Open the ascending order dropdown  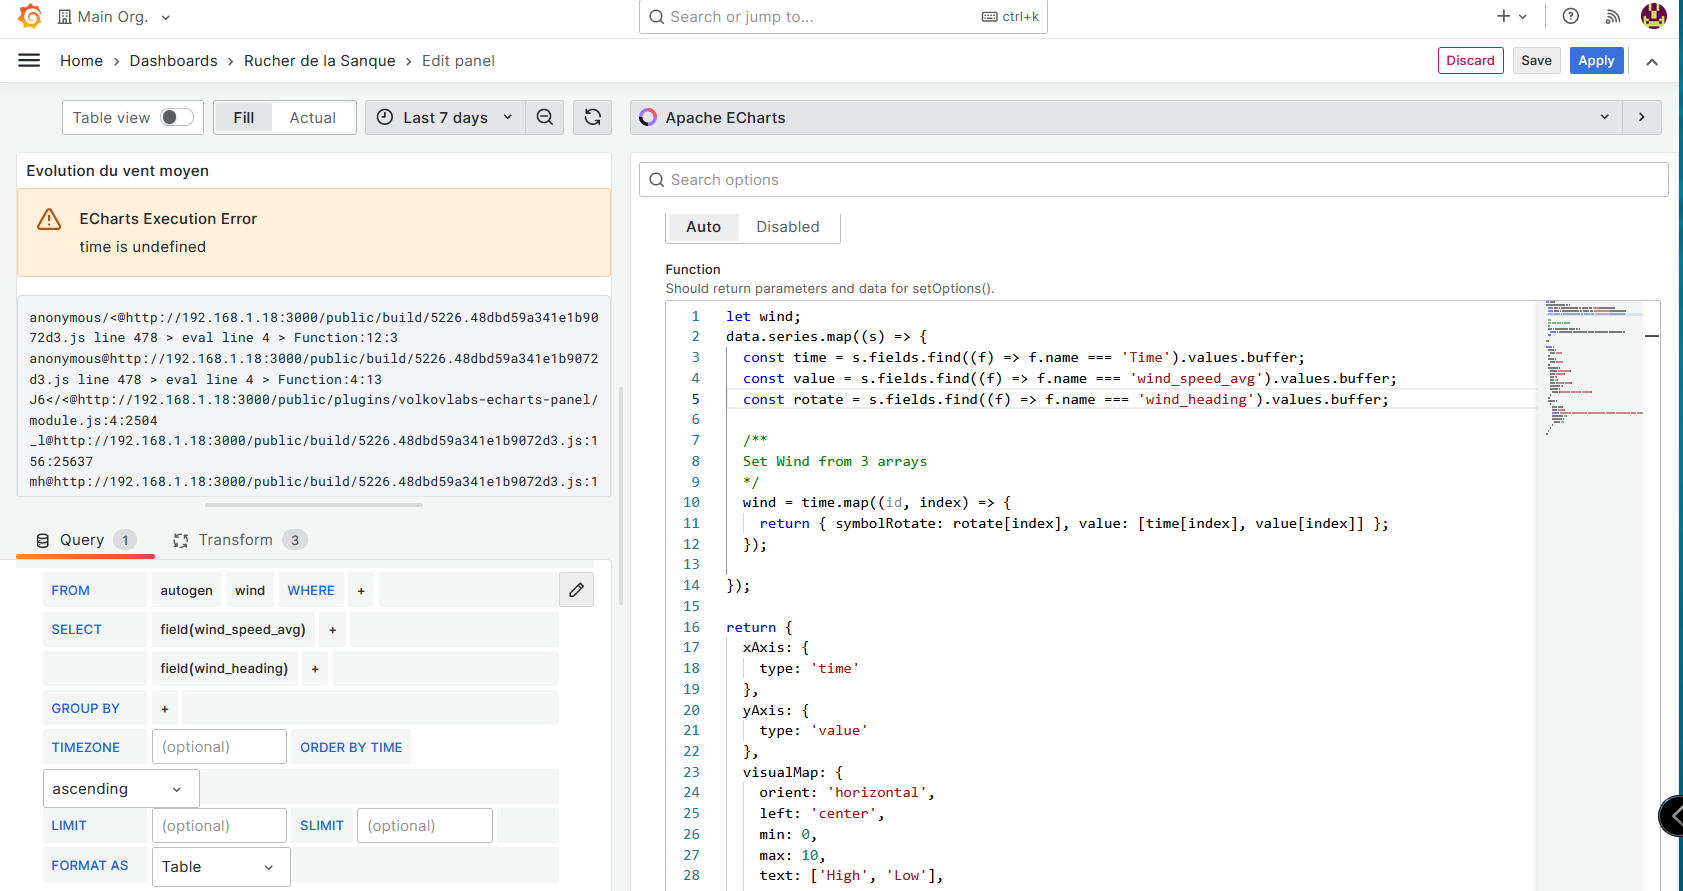click(120, 789)
